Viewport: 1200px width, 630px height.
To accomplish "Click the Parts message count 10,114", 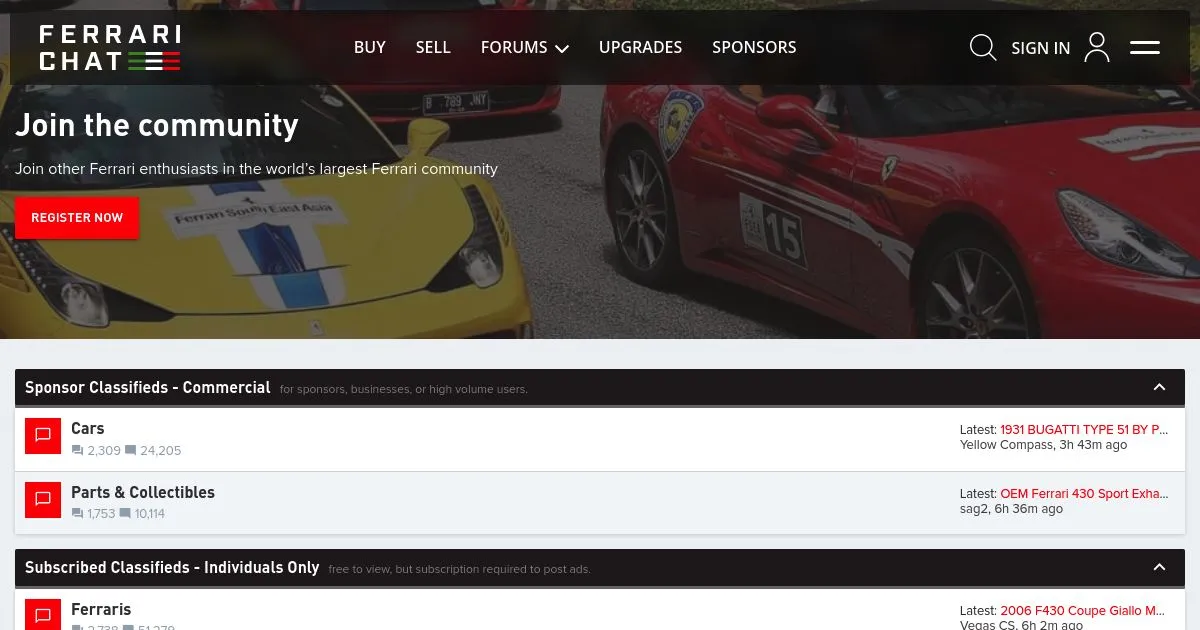I will tap(150, 514).
